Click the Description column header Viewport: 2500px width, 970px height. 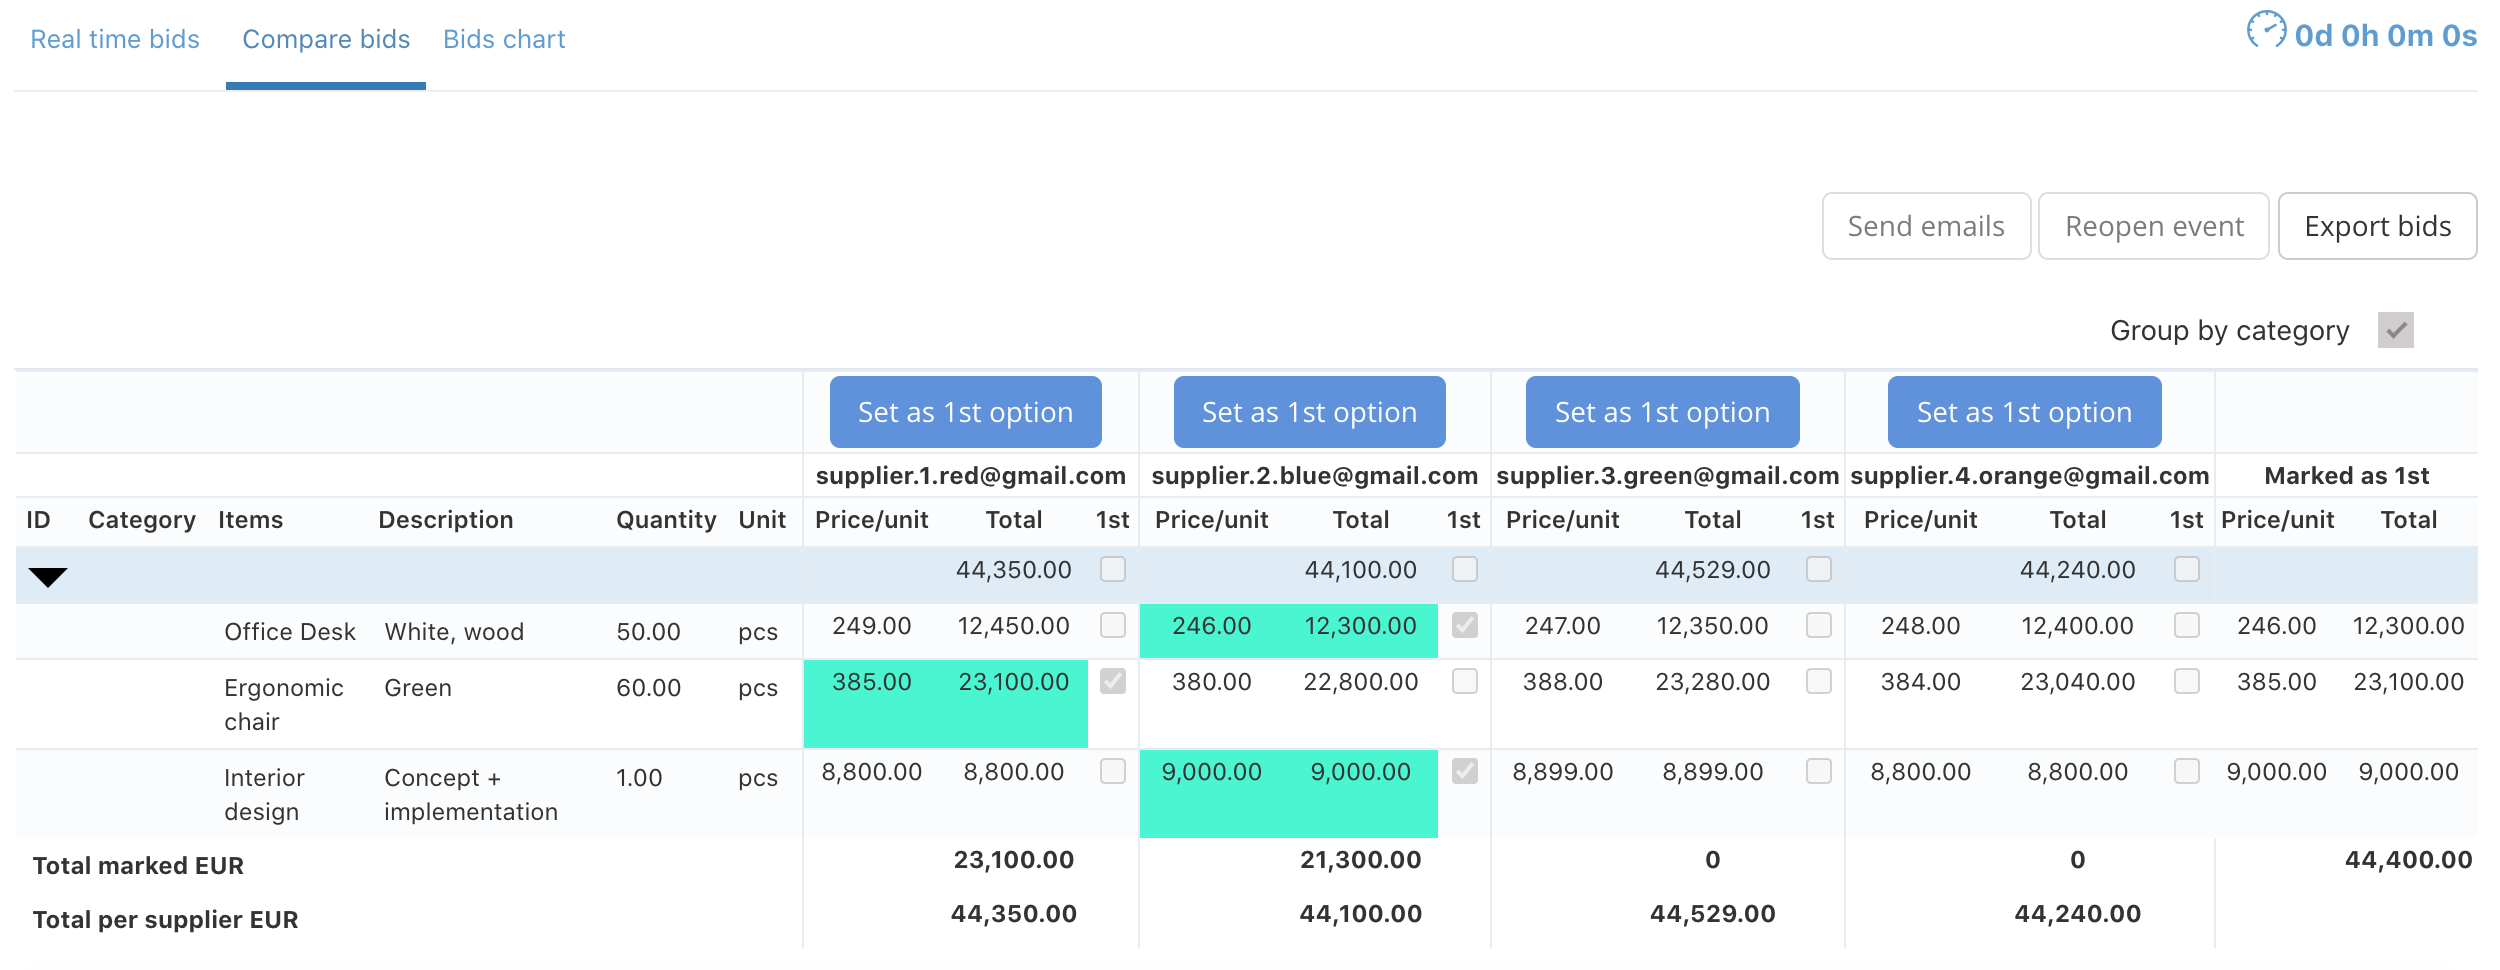click(x=445, y=520)
